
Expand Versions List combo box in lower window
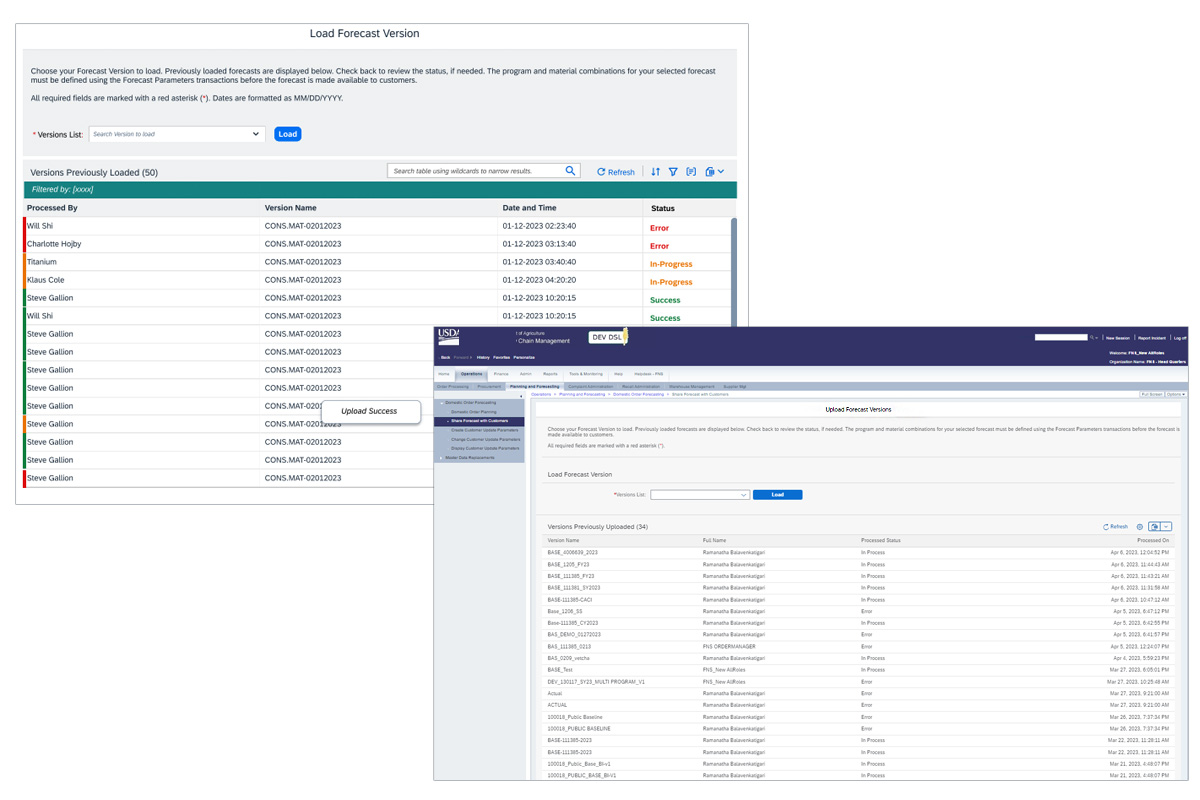point(743,495)
